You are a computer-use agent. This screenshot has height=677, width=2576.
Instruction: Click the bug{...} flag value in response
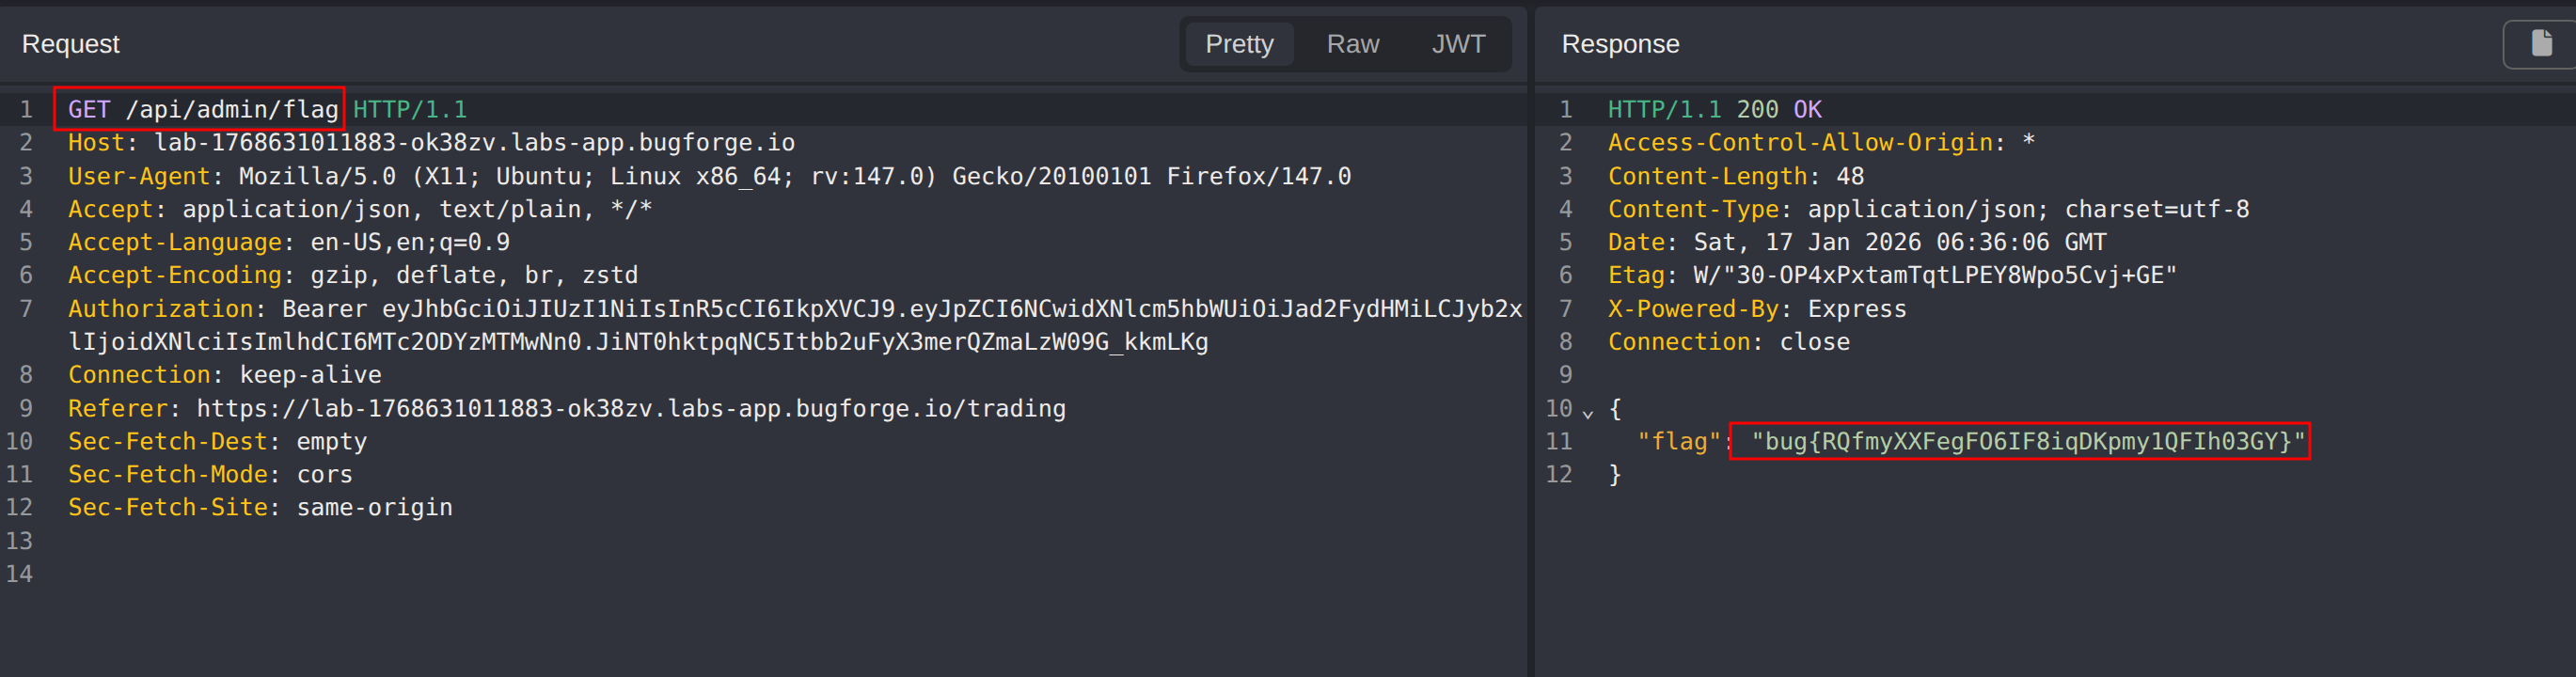click(2026, 441)
